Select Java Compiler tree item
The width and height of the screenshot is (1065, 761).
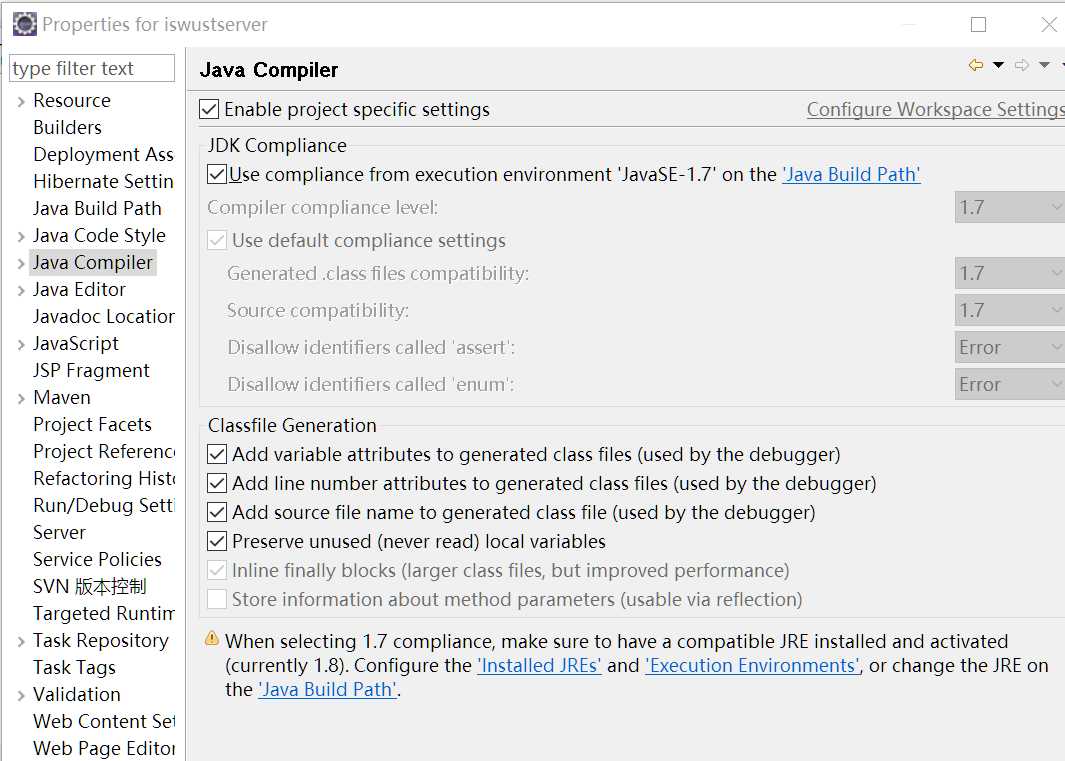tap(93, 262)
